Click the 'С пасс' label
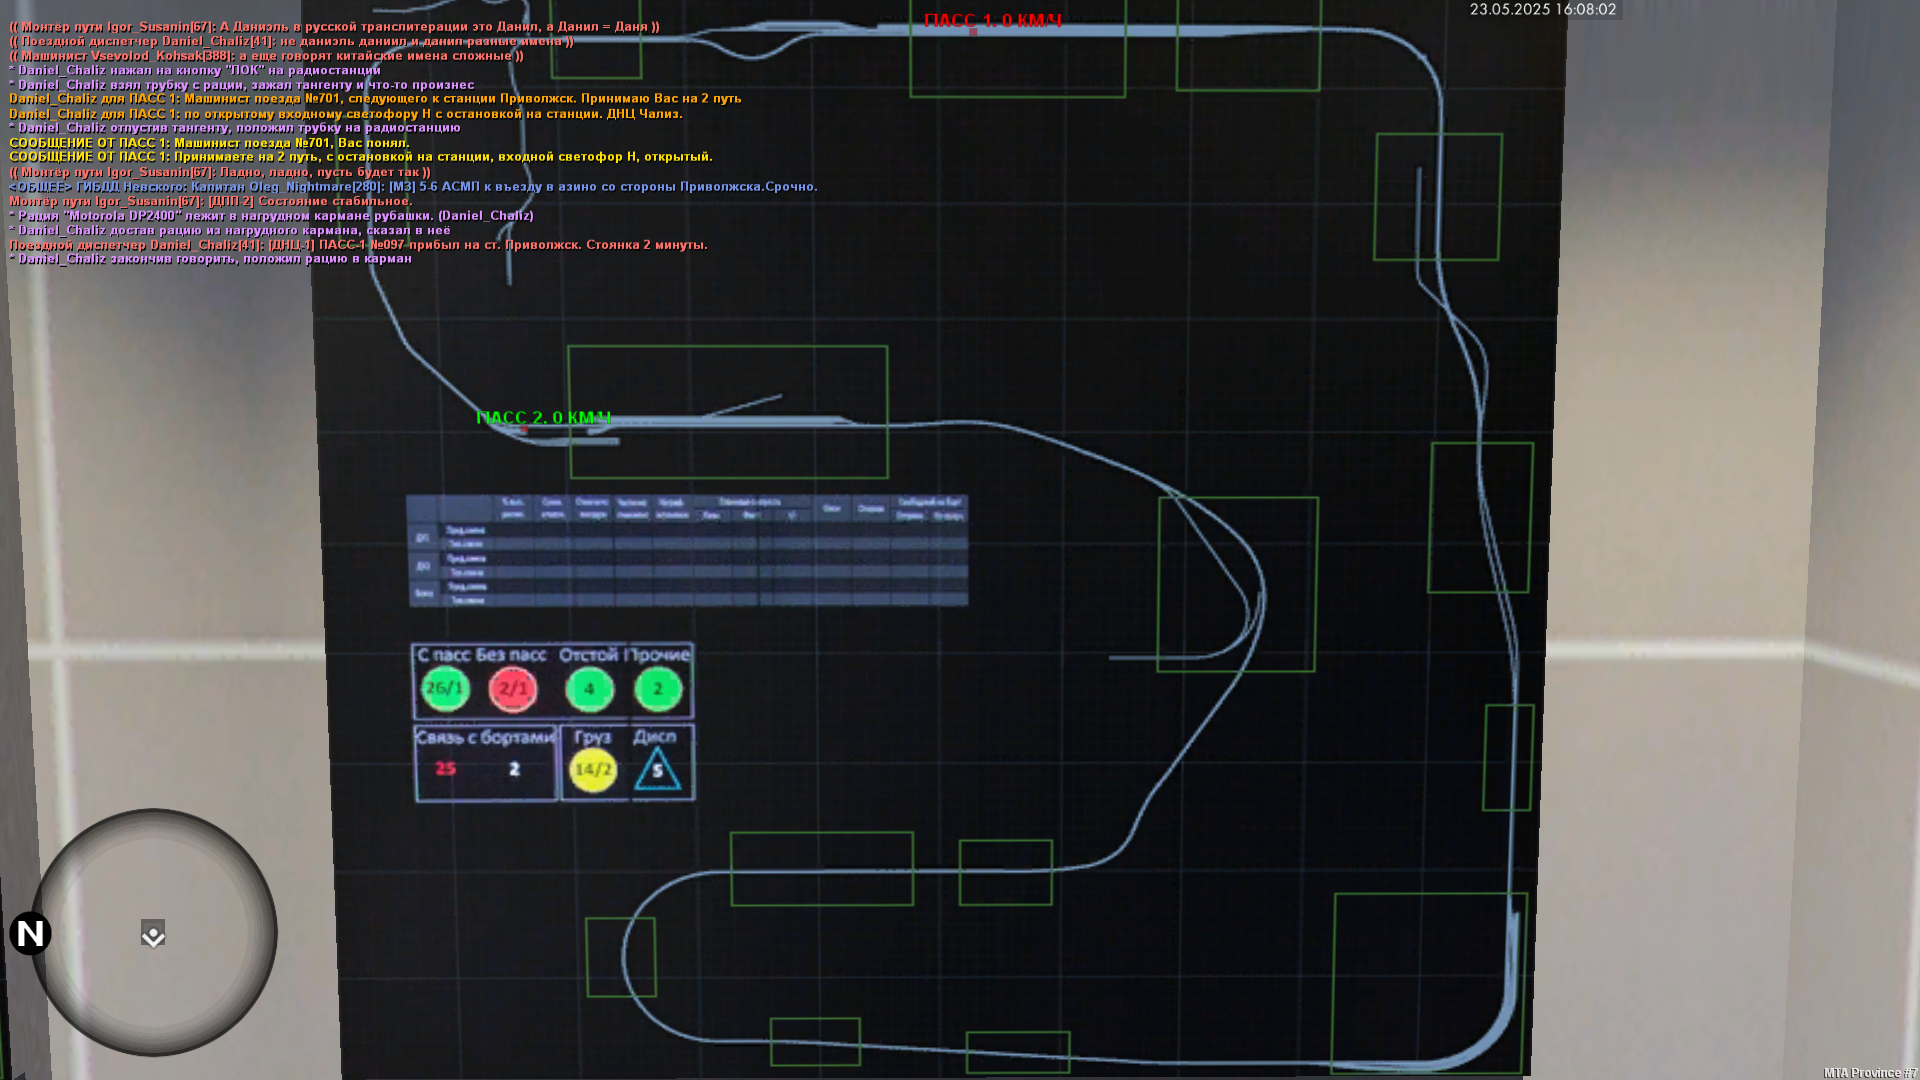The image size is (1920, 1080). tap(443, 655)
